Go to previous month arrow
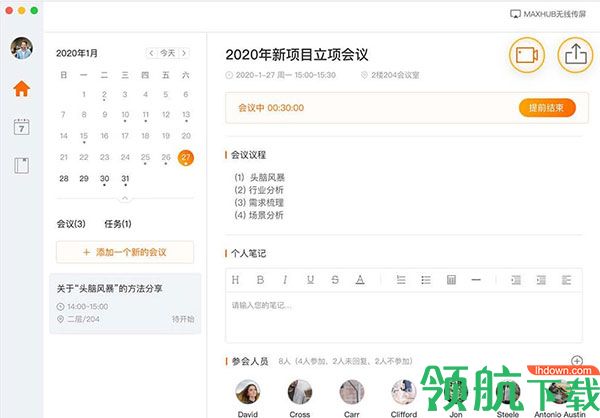Screen dimensions: 600x418 [x=152, y=53]
